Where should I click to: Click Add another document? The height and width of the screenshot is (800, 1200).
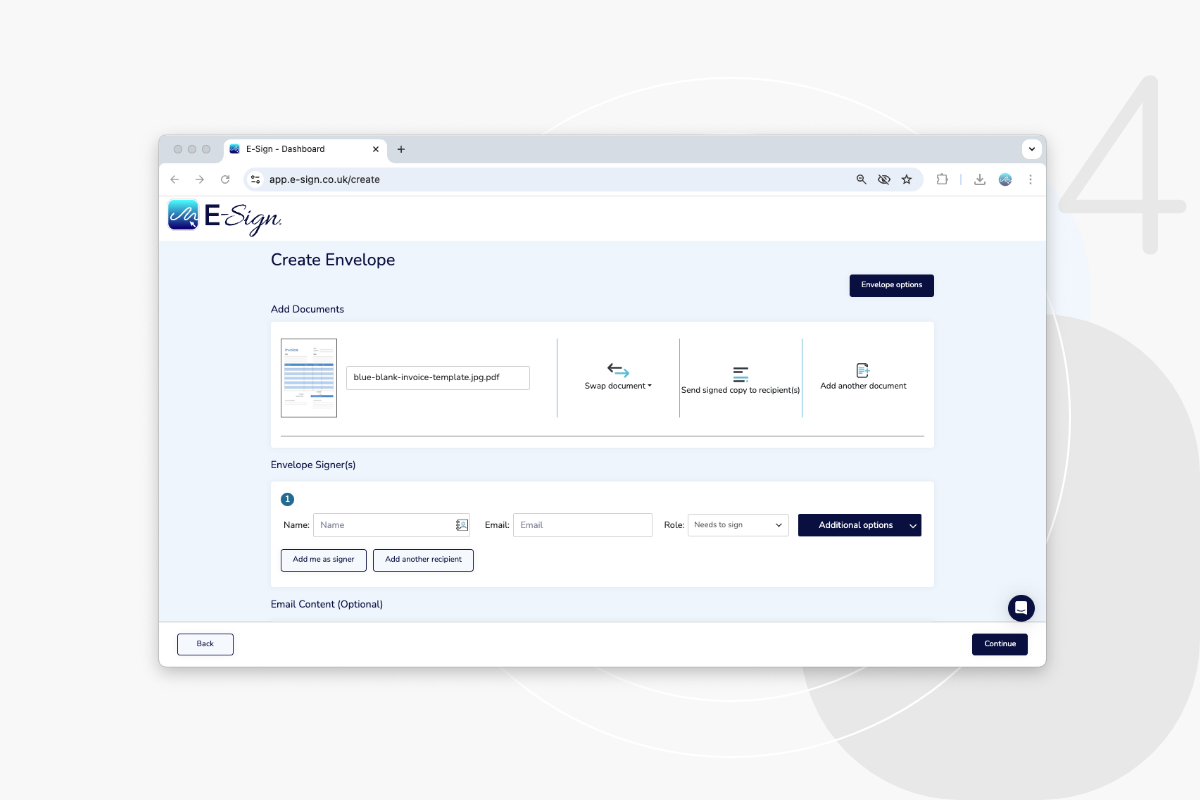coord(863,377)
